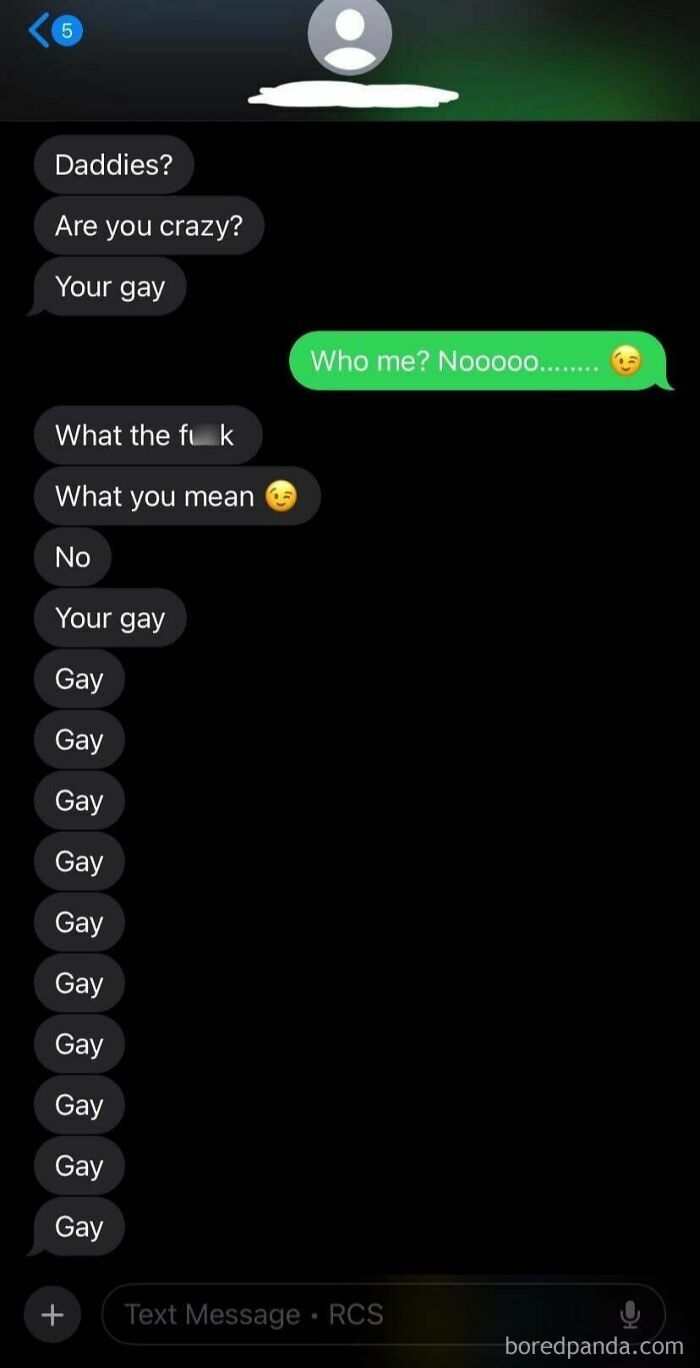This screenshot has height=1368, width=700.
Task: Tap the microphone dictation icon
Action: tap(630, 1314)
